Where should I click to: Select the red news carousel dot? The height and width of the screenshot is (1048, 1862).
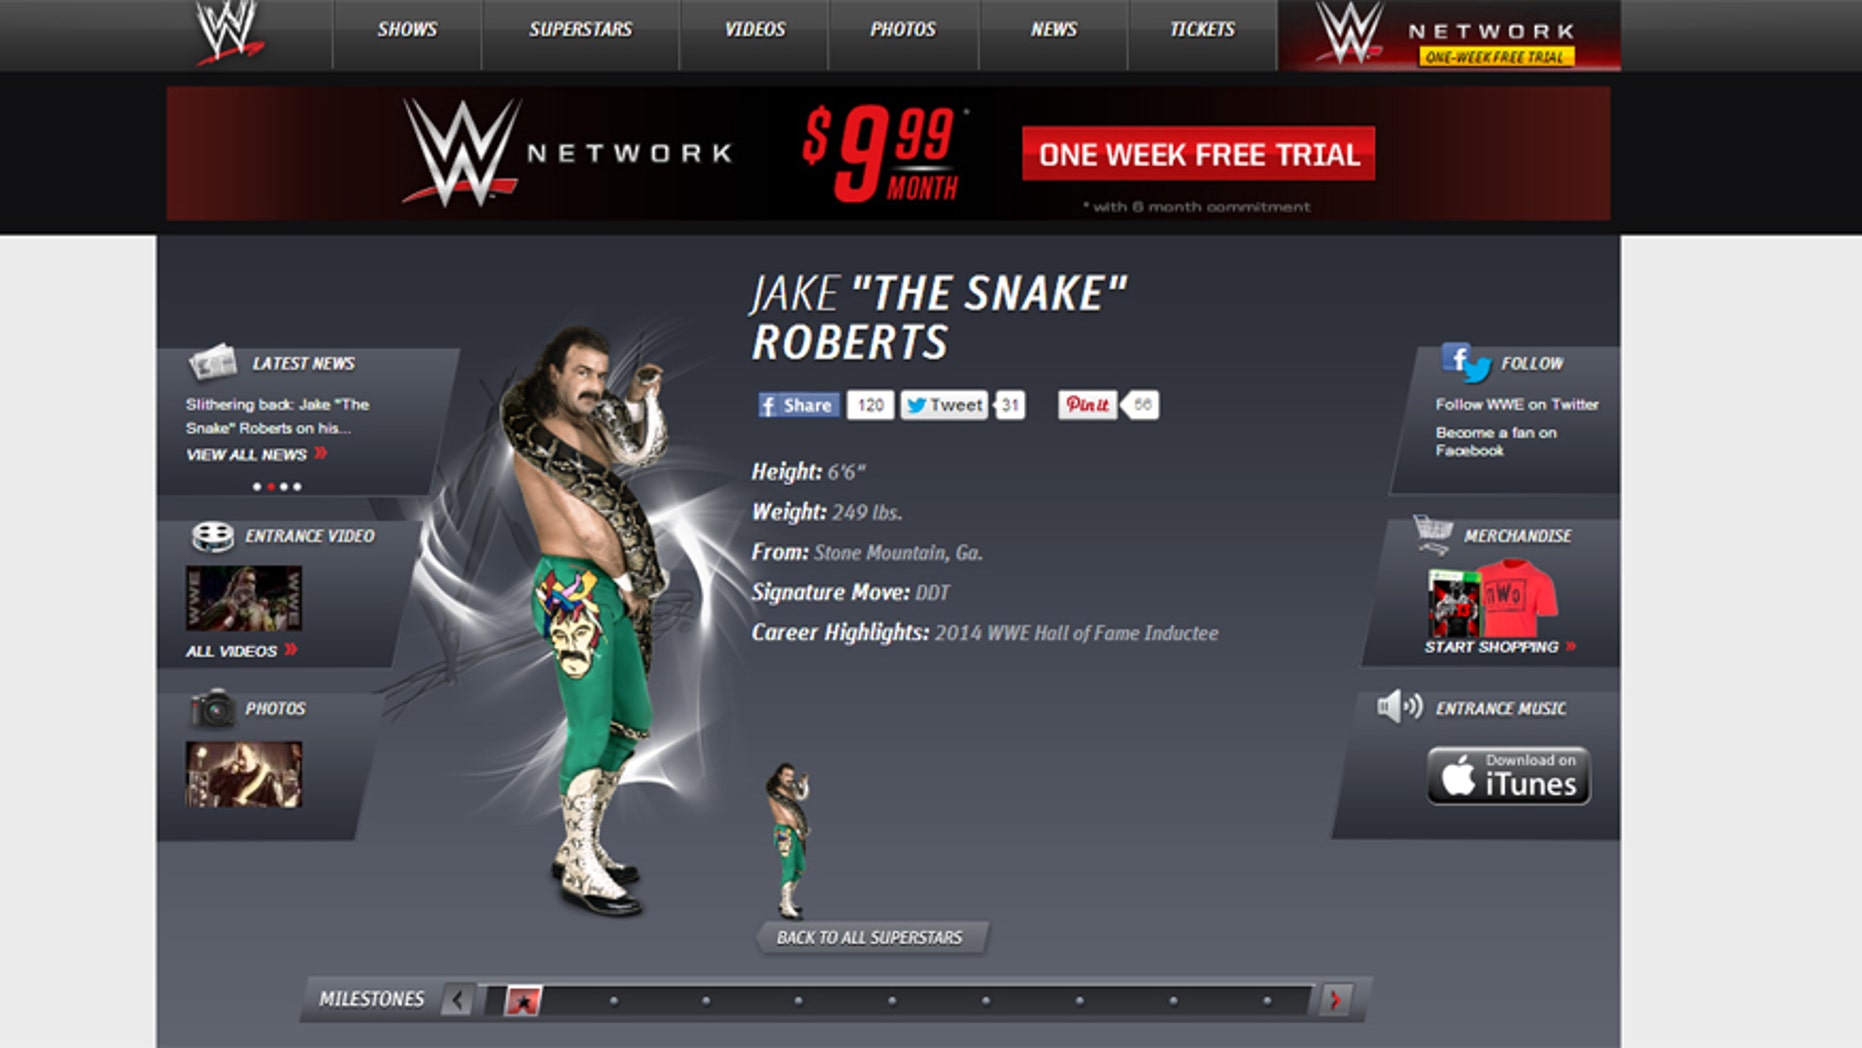(x=270, y=487)
